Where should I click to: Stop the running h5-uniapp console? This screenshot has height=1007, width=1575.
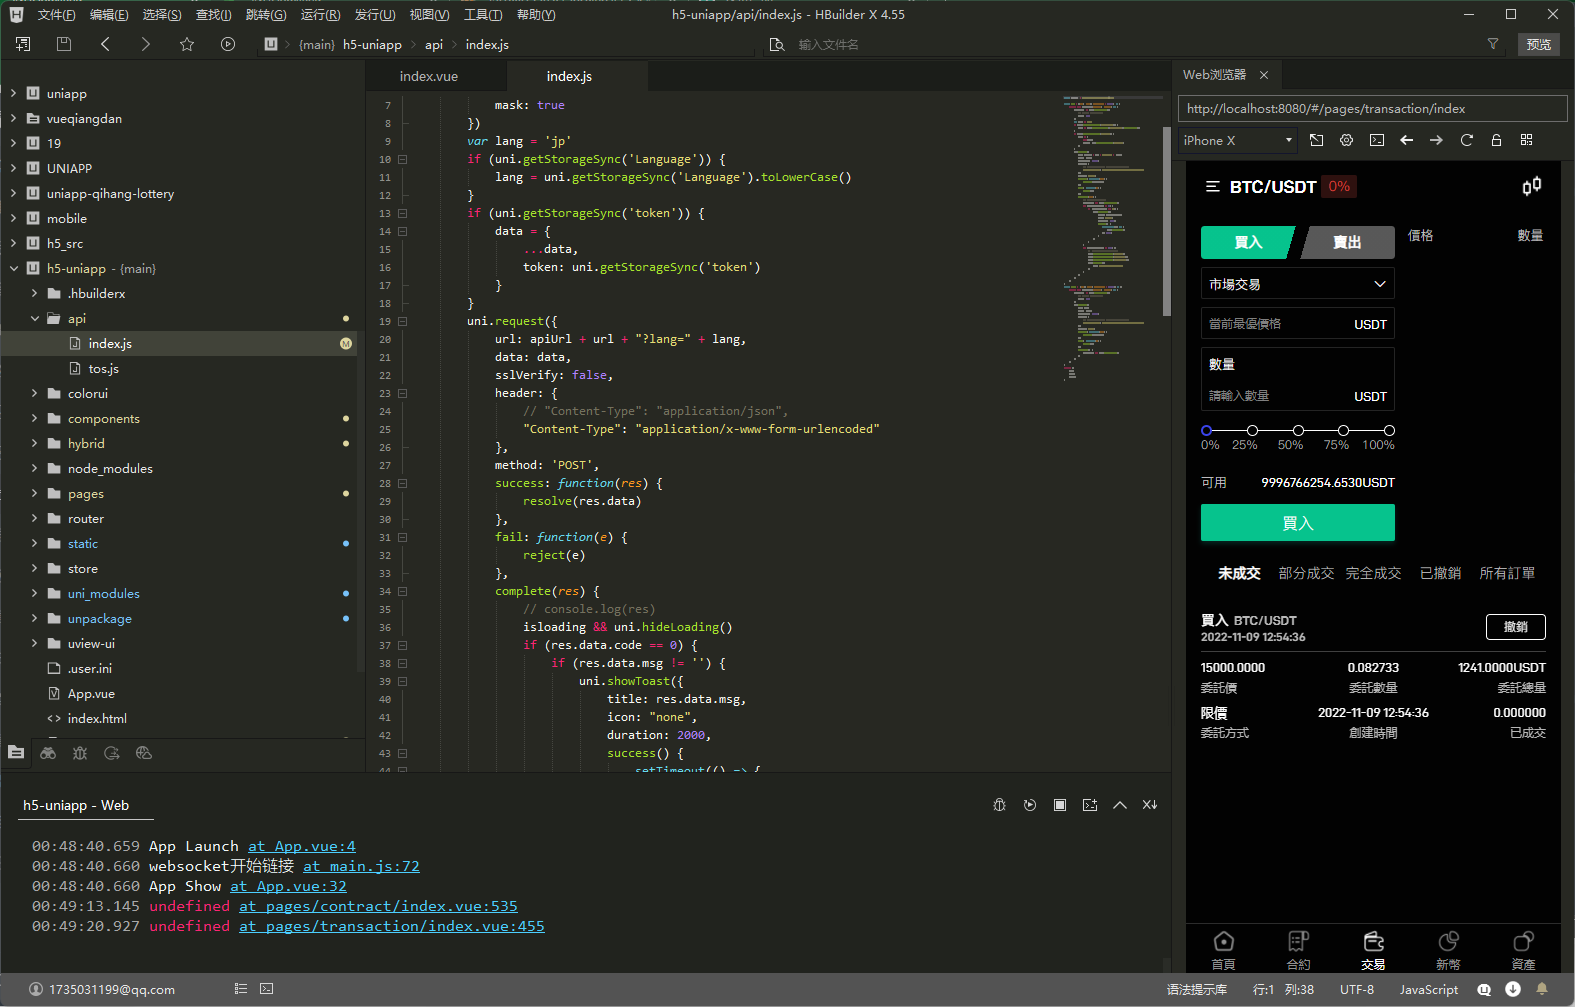click(x=1060, y=805)
